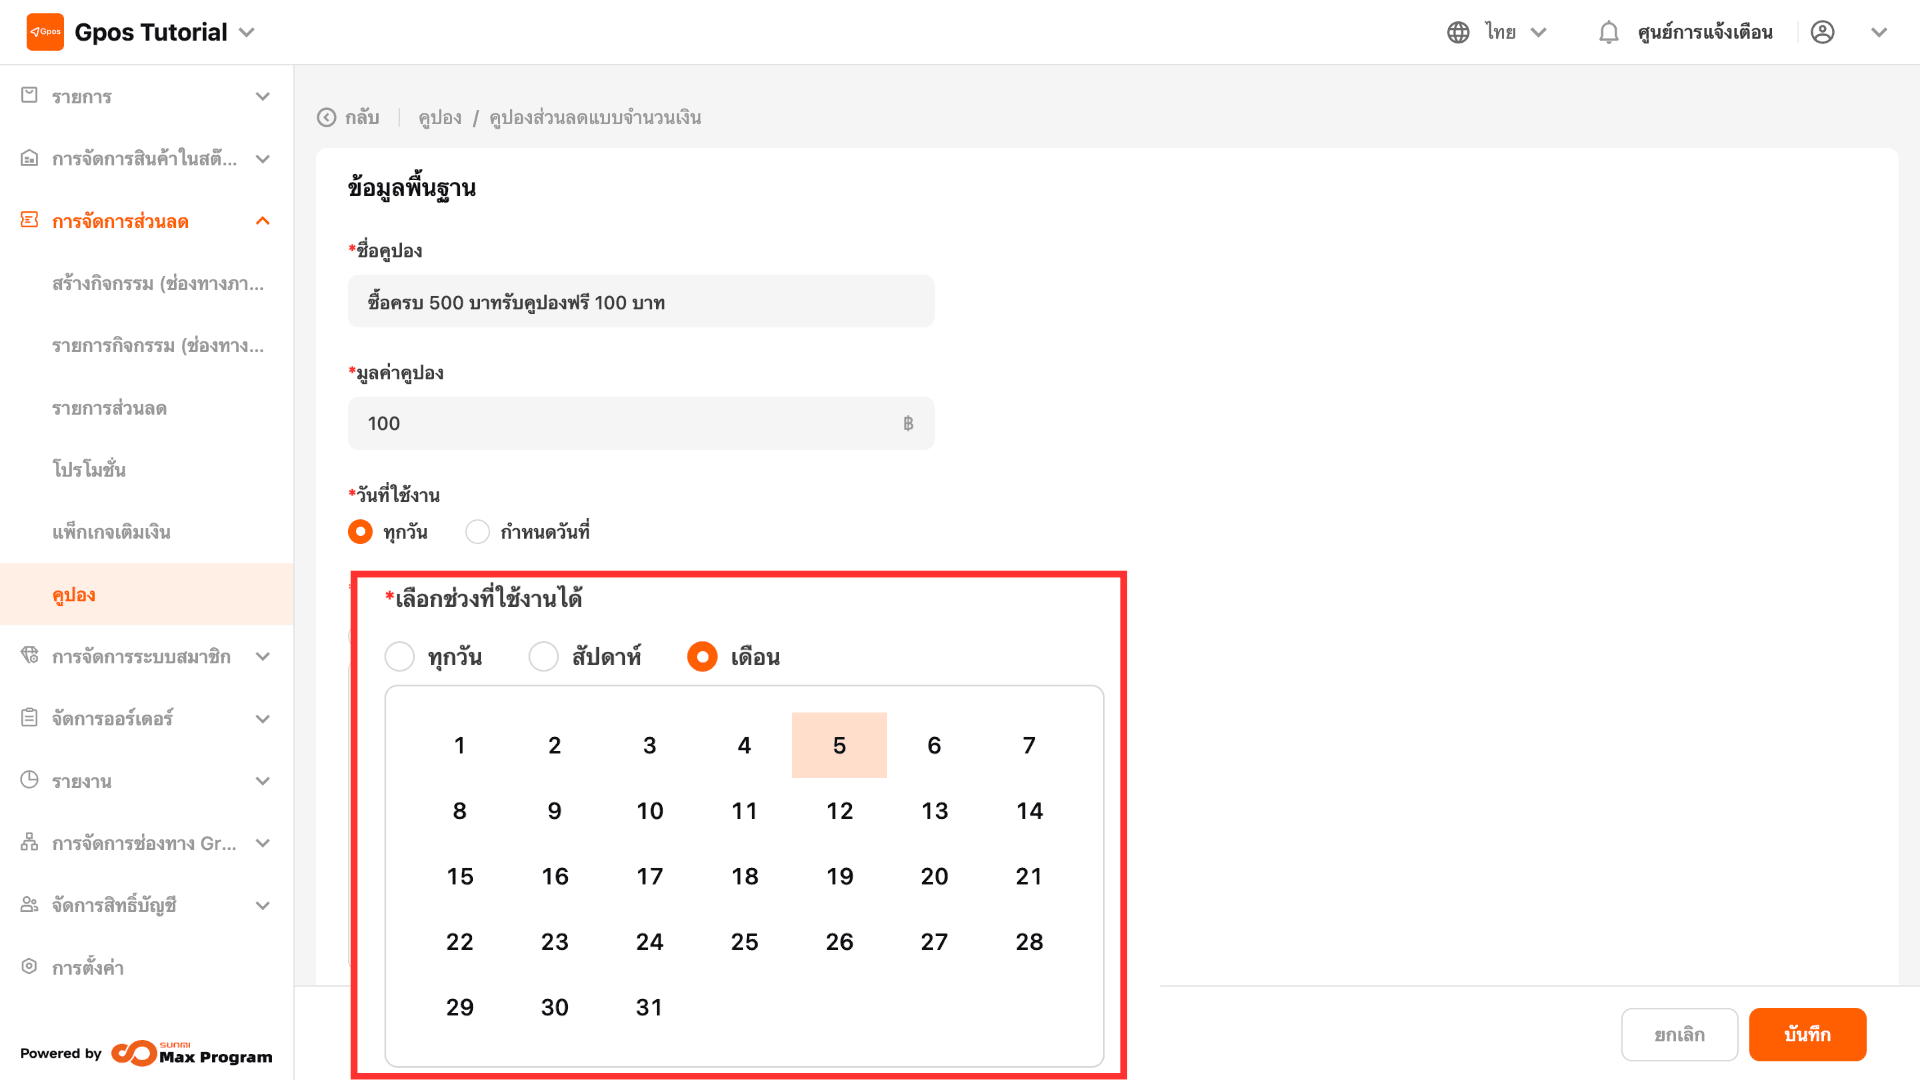This screenshot has width=1920, height=1080.
Task: Click the globe language icon
Action: coord(1458,33)
